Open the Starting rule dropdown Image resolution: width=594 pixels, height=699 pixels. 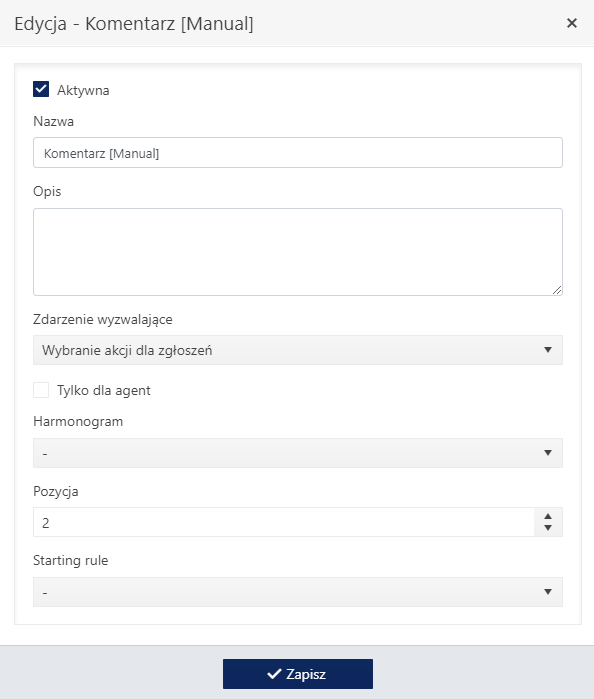click(298, 592)
